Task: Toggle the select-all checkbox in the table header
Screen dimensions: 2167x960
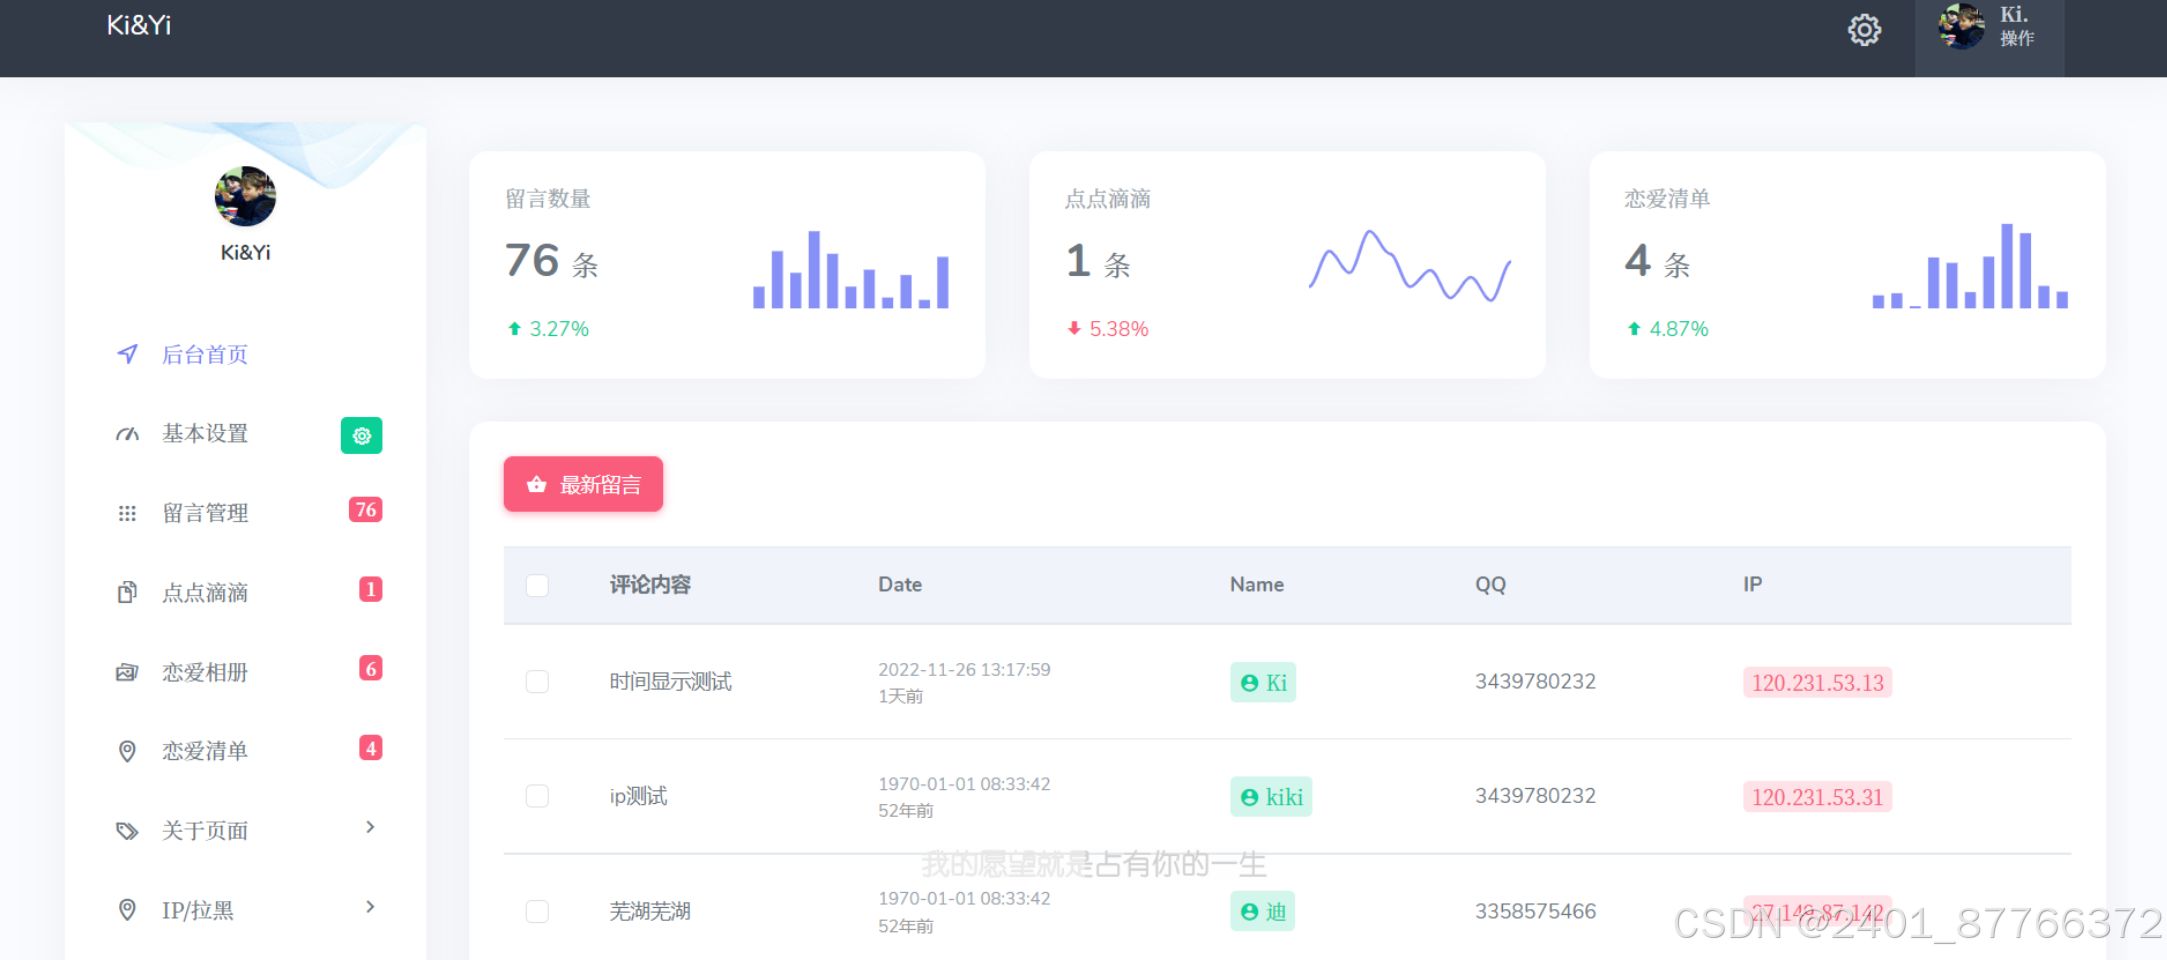Action: click(x=537, y=584)
